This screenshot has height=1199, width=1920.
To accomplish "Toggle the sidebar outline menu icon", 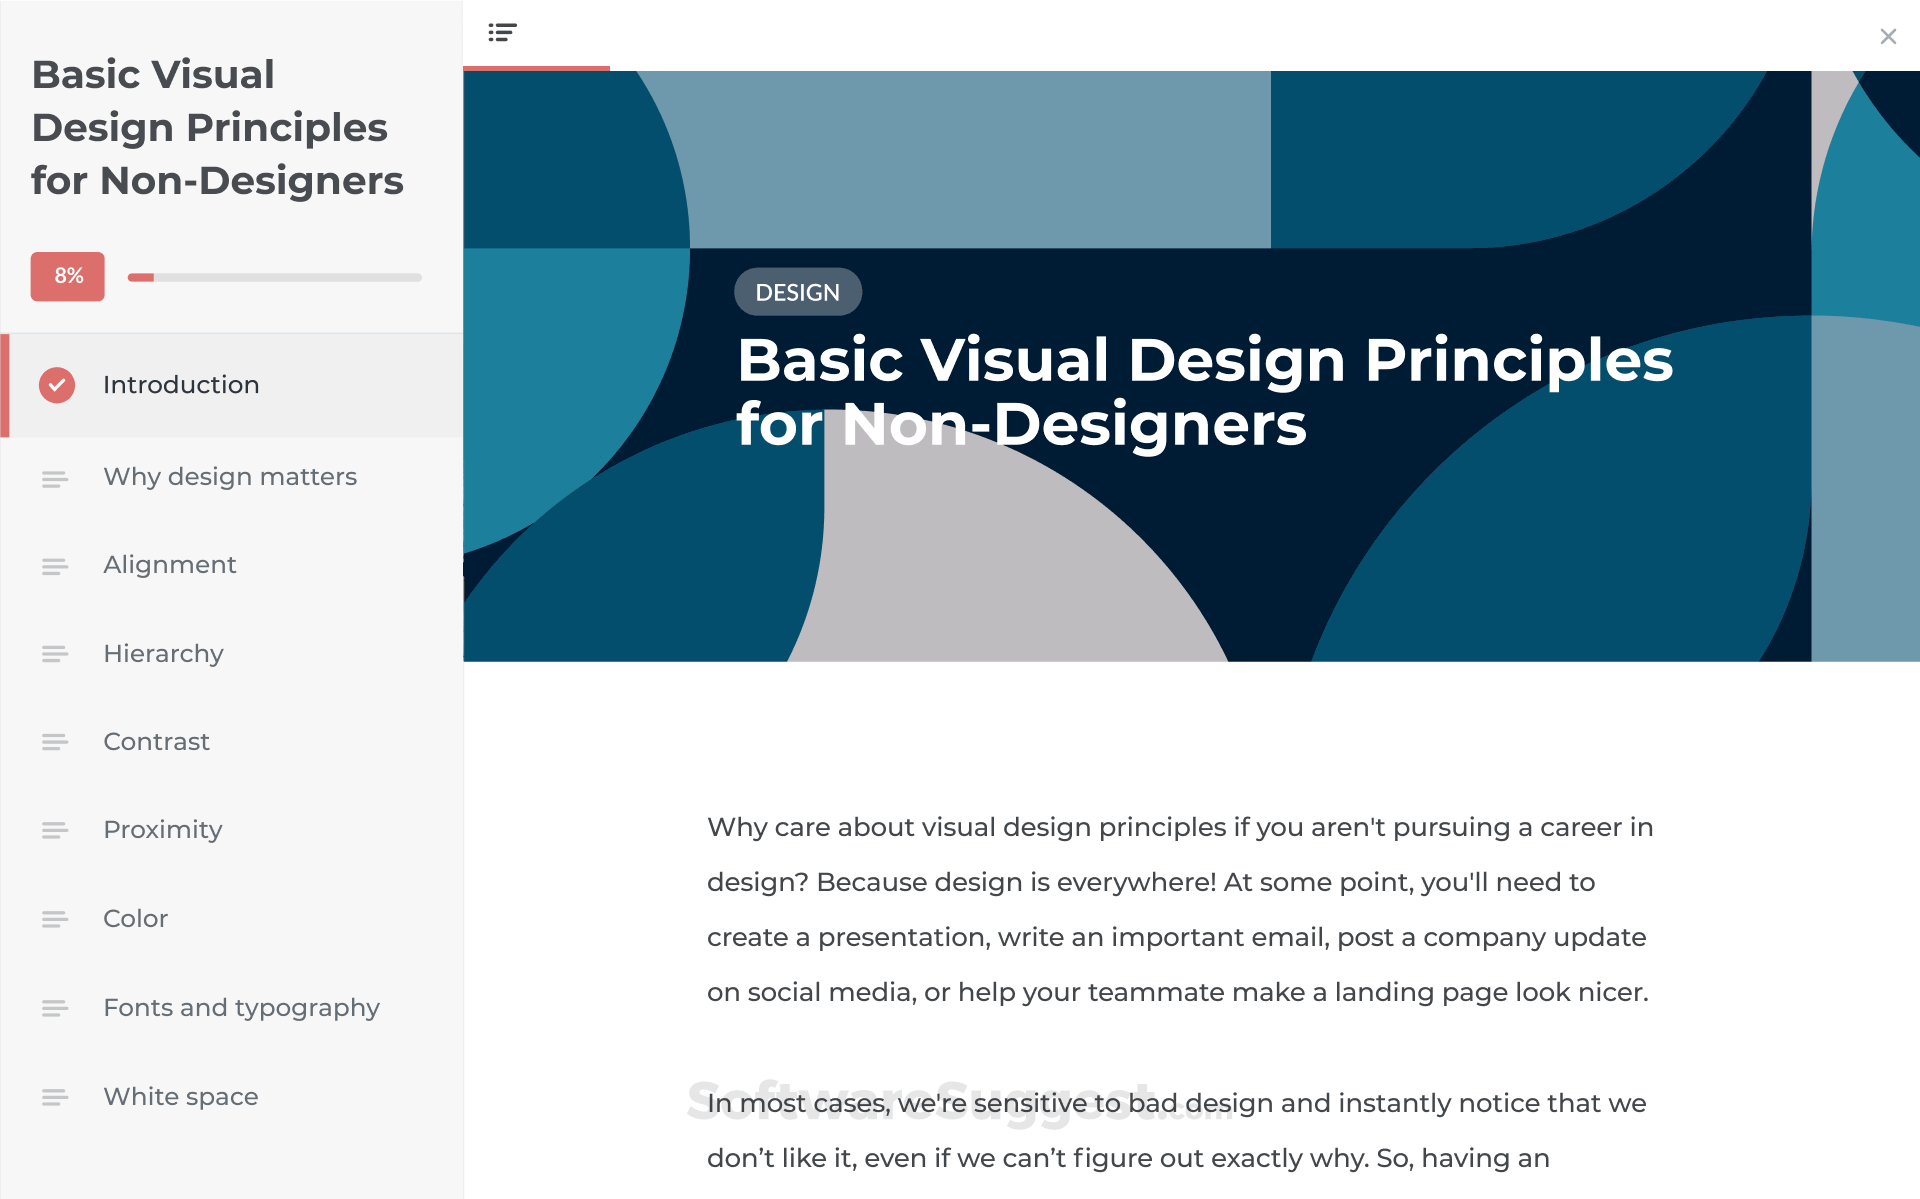I will [502, 33].
